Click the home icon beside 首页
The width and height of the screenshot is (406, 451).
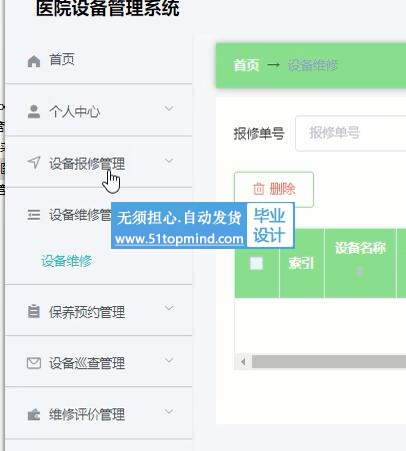34,61
